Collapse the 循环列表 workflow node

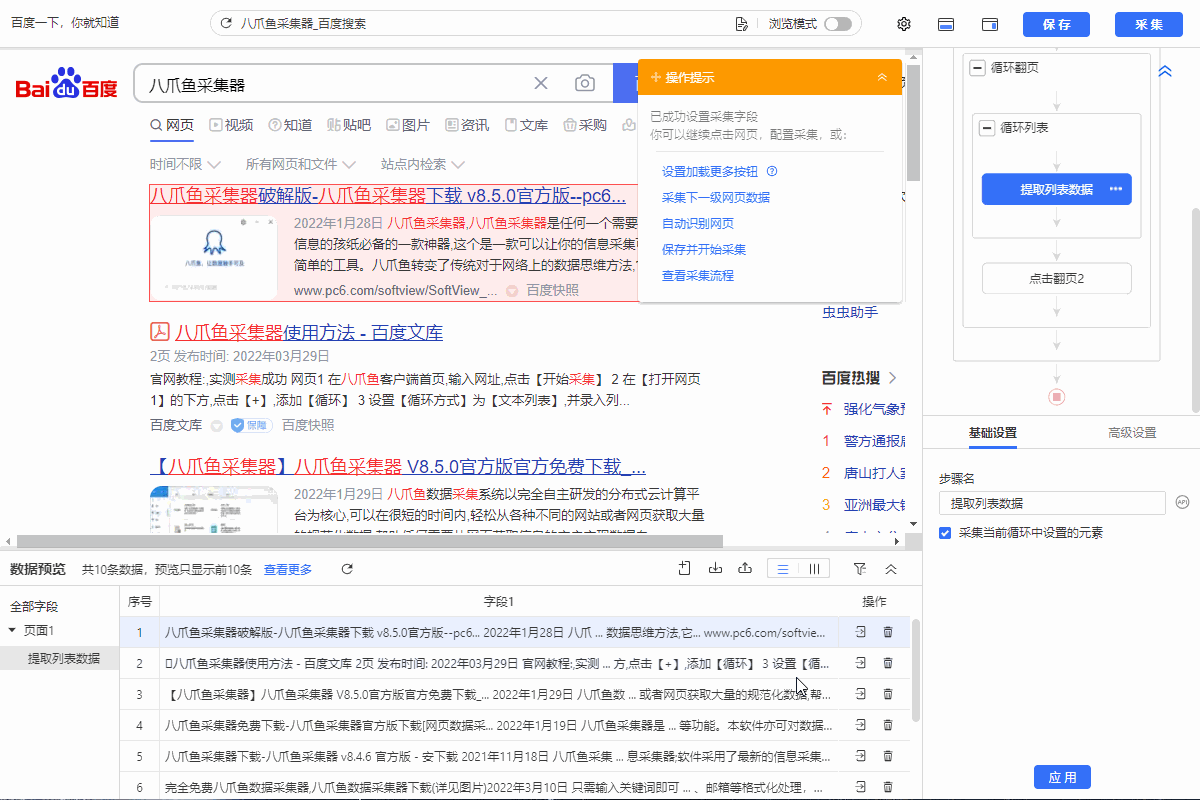click(x=988, y=127)
